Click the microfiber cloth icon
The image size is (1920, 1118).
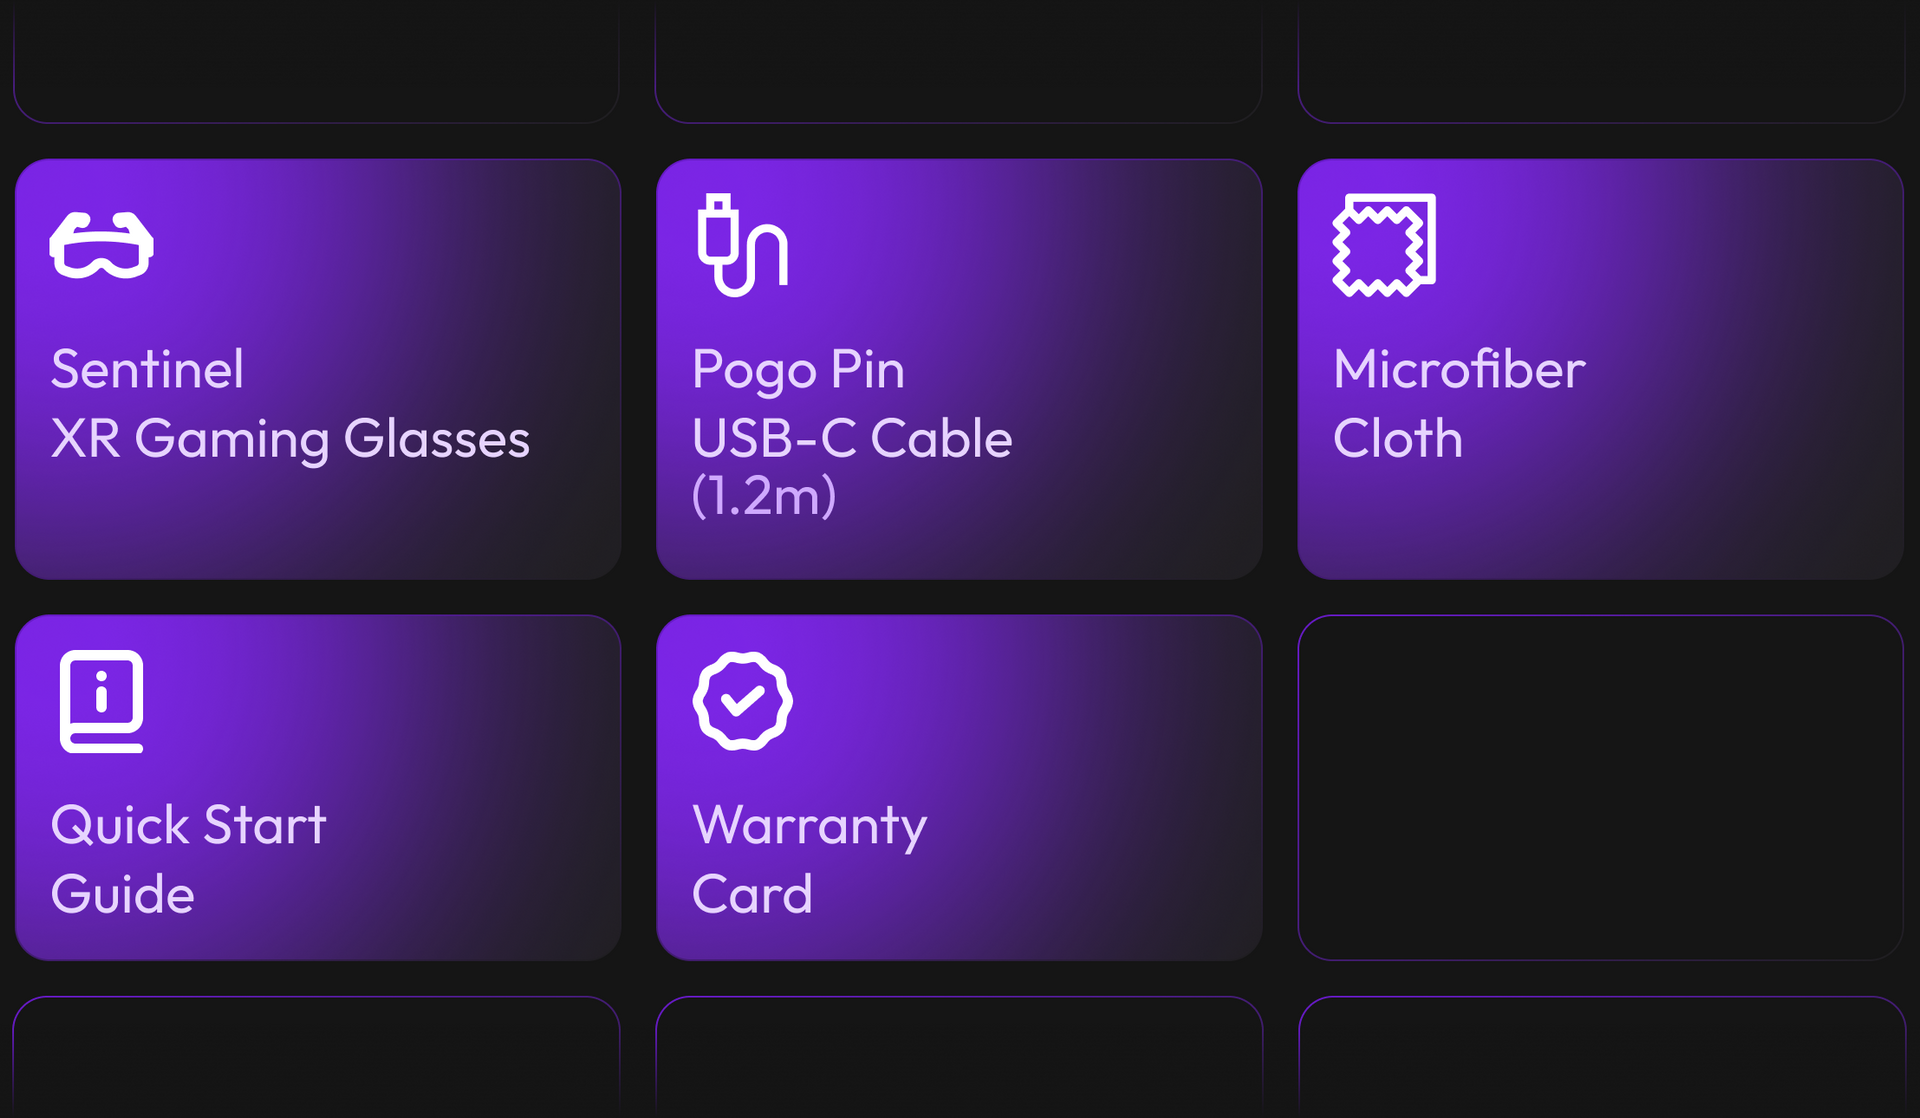pyautogui.click(x=1384, y=245)
